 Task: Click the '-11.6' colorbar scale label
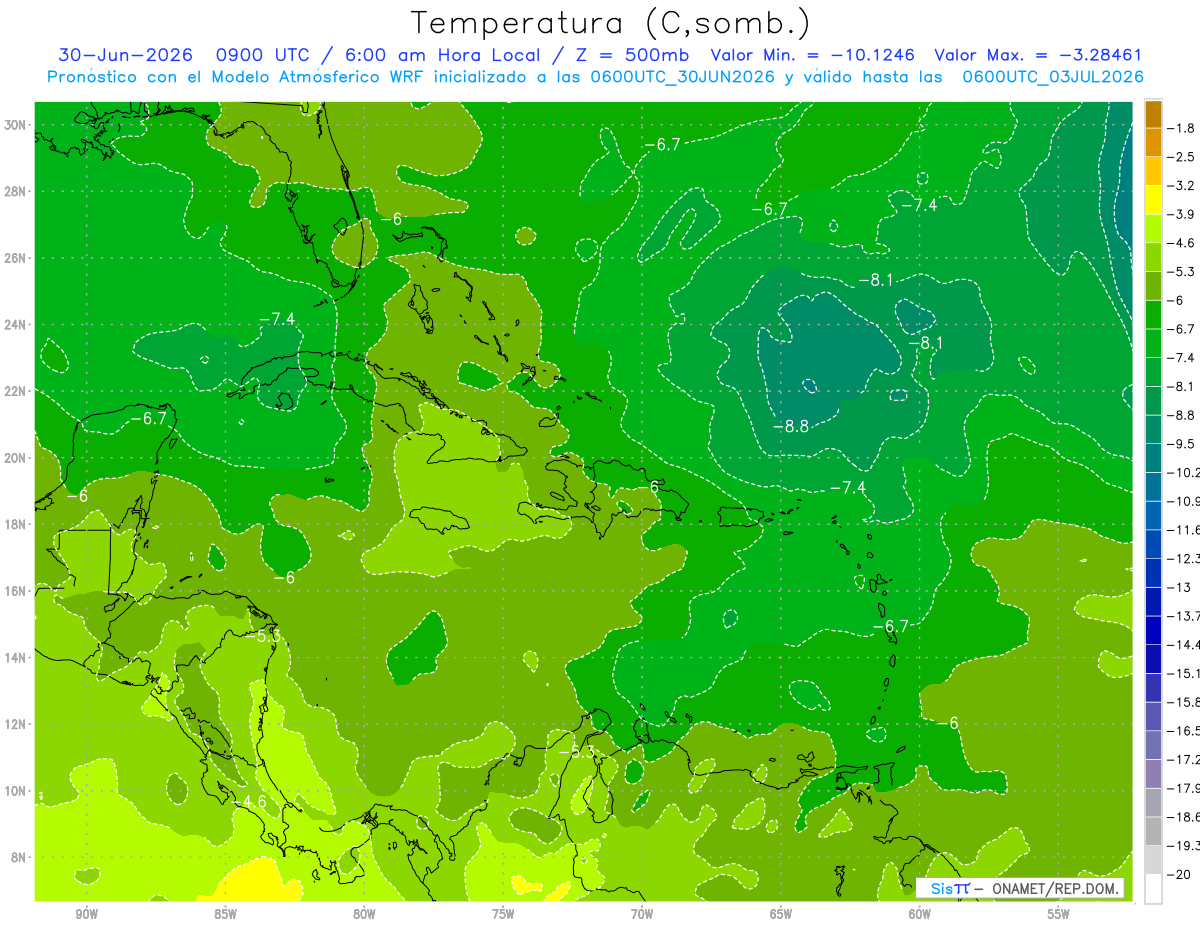pyautogui.click(x=1184, y=529)
